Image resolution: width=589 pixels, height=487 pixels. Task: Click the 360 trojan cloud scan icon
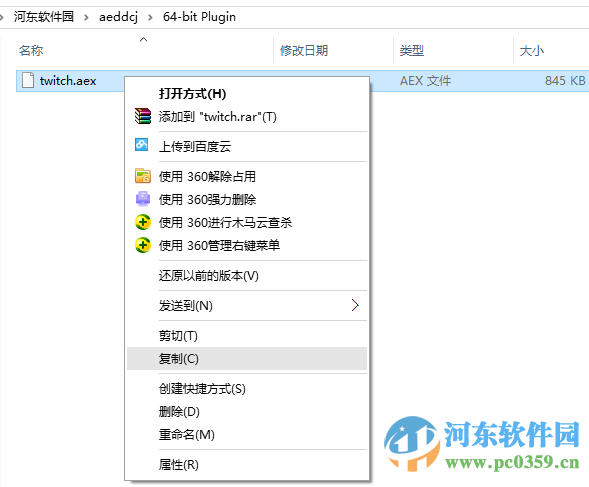coord(143,222)
